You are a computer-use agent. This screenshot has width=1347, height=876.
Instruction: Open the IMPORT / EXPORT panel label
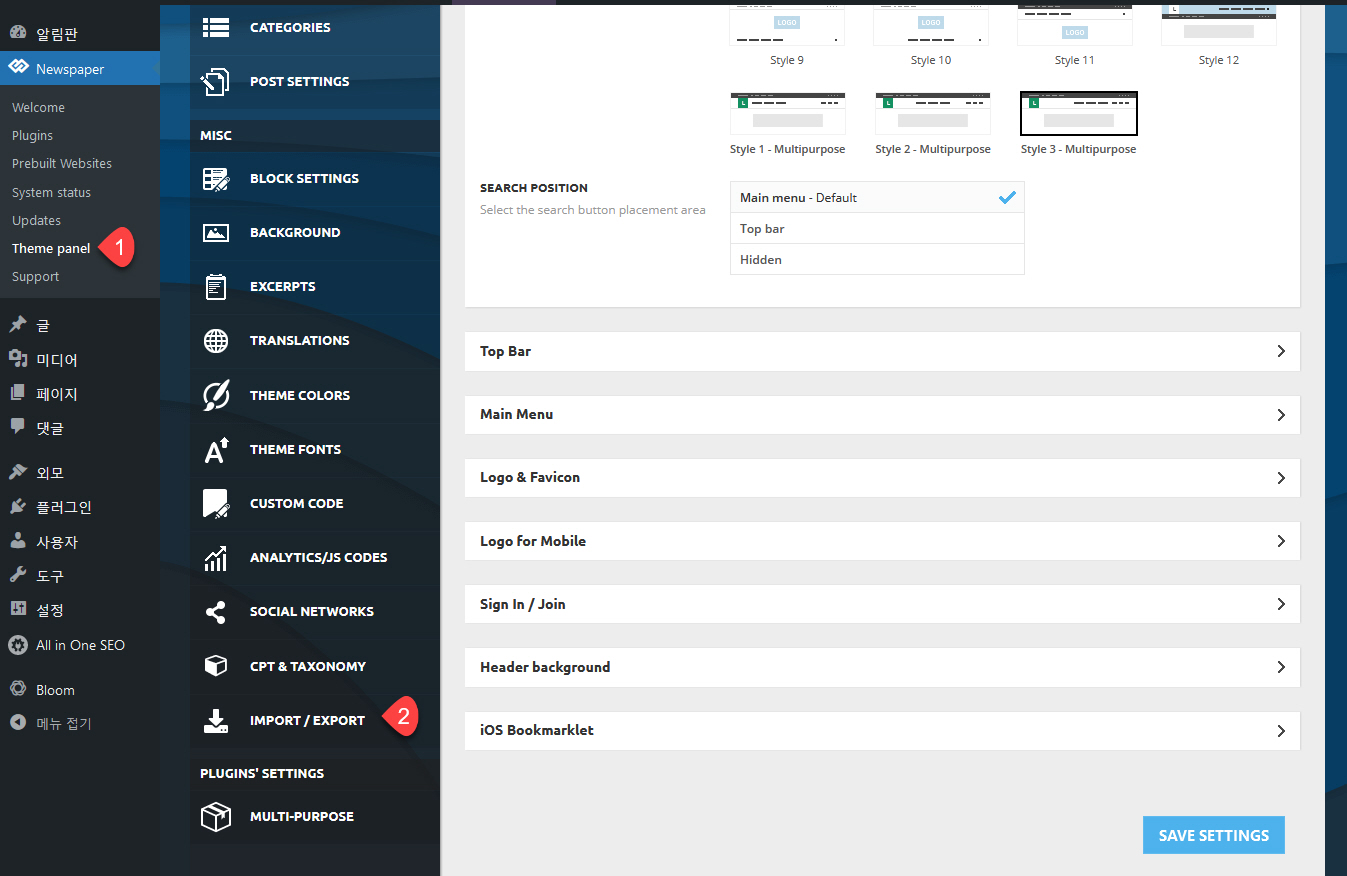click(x=307, y=720)
